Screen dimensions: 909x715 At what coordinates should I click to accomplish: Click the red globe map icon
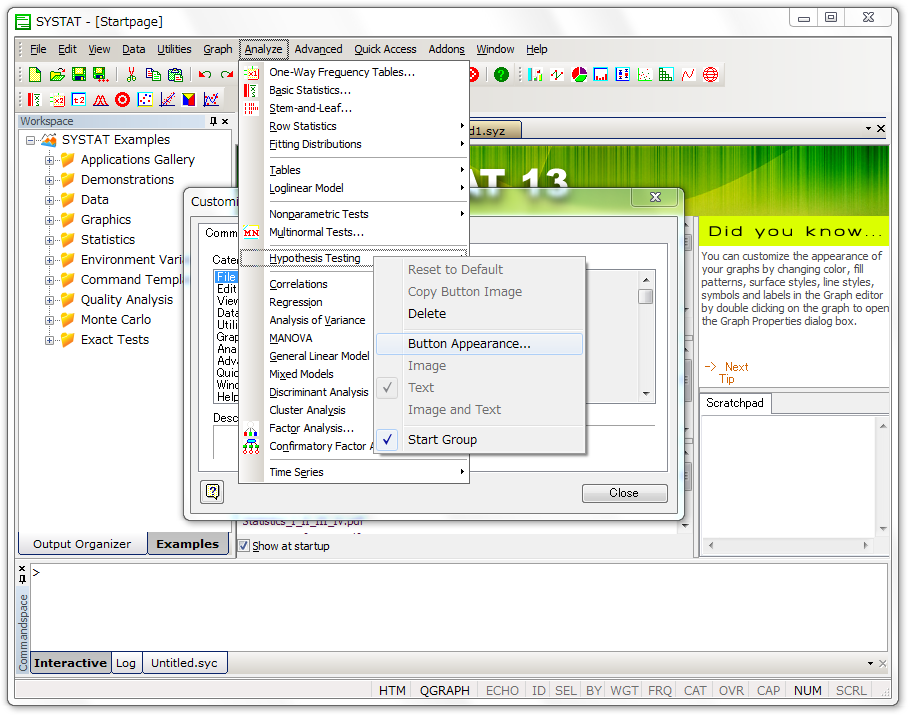(x=710, y=74)
